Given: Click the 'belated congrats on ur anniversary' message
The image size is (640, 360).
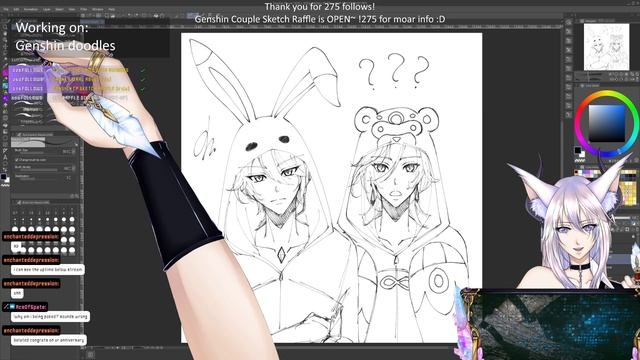Looking at the screenshot, I should click(49, 340).
